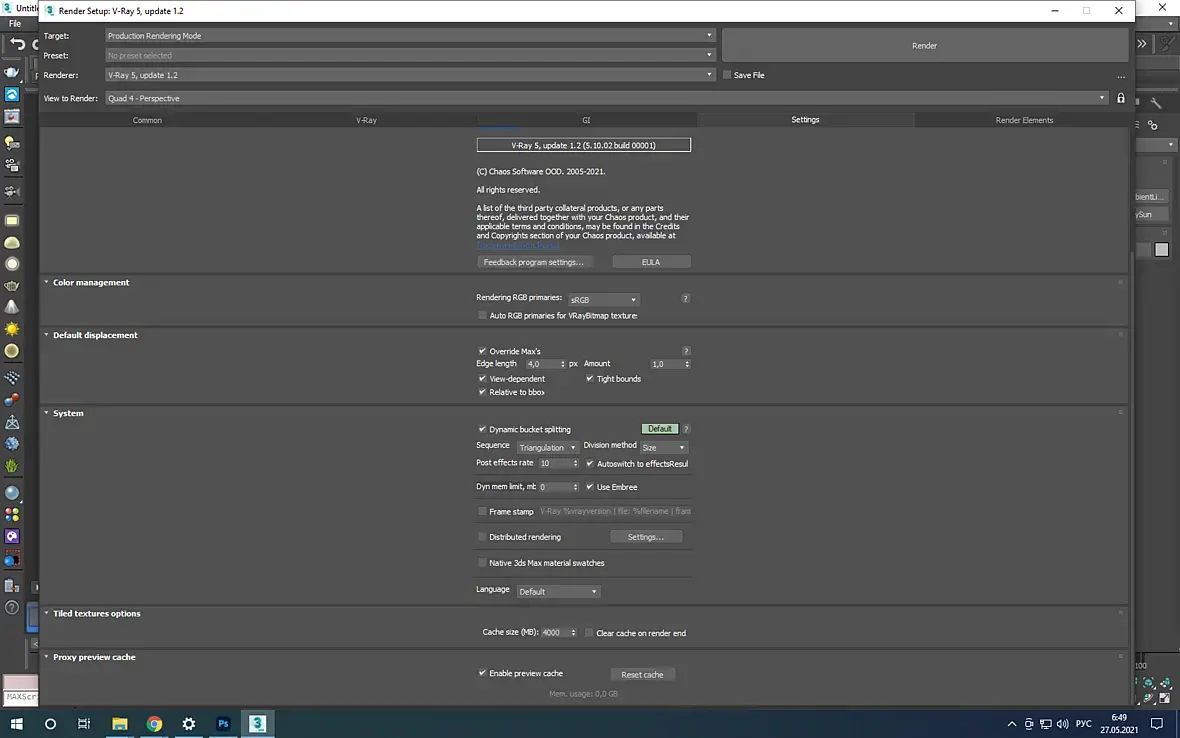Switch to the V-Ray tab
Viewport: 1180px width, 738px height.
point(366,120)
